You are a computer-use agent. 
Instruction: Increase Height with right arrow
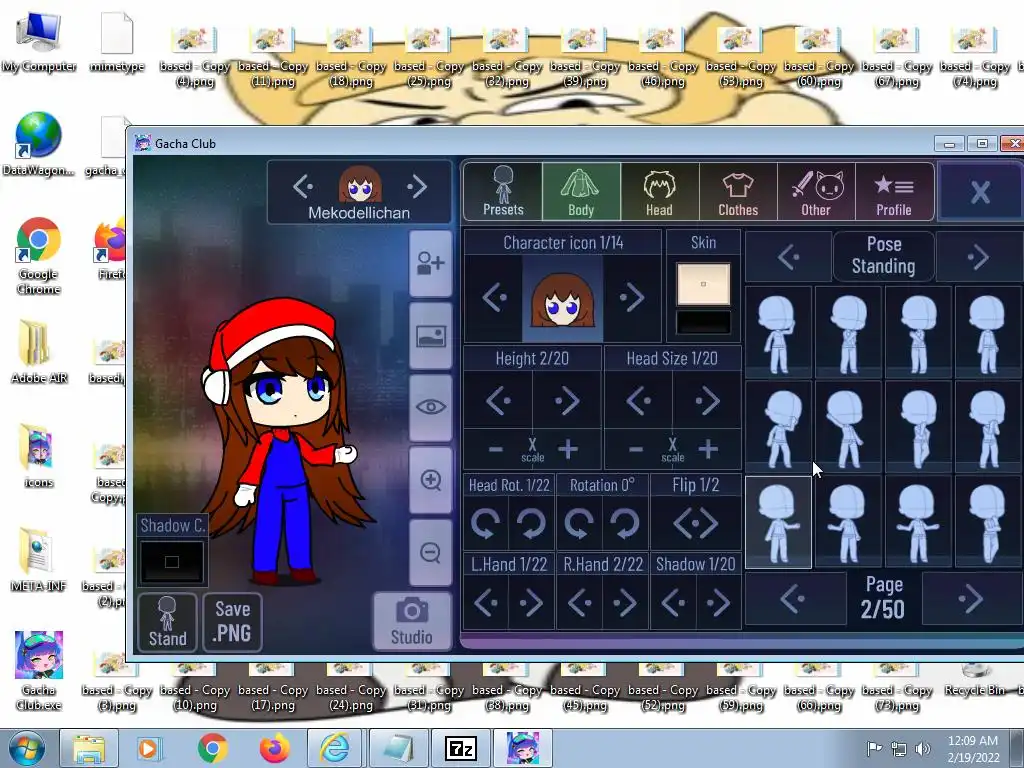[567, 400]
